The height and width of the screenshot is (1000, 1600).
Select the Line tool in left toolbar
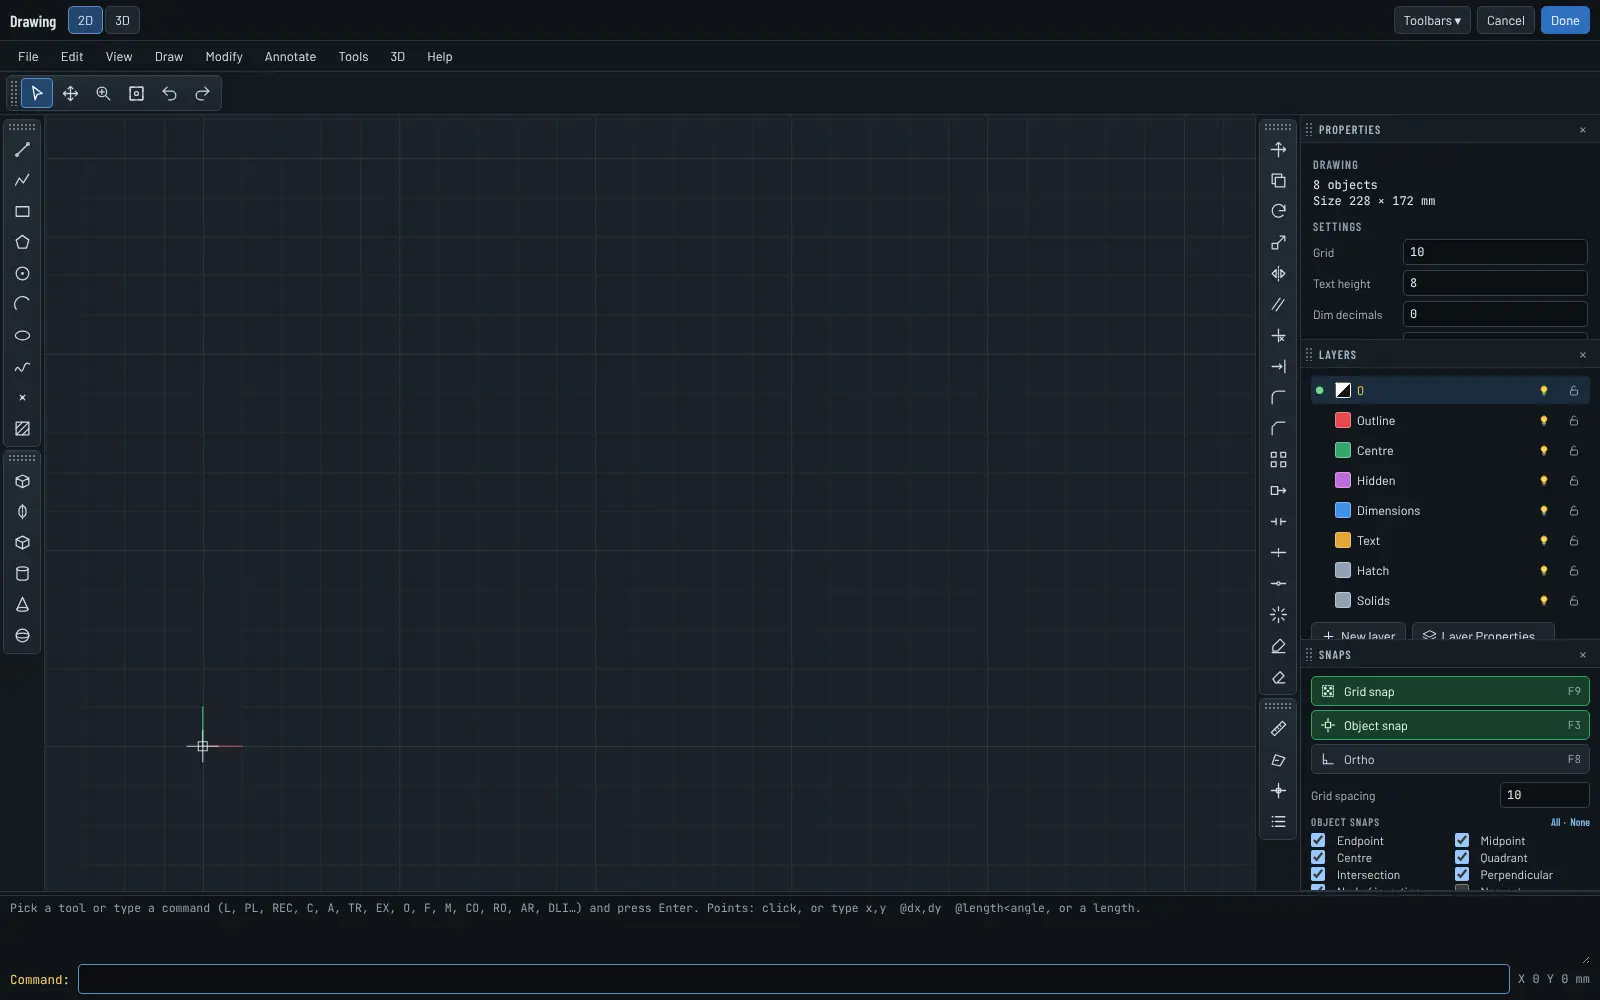[x=22, y=150]
